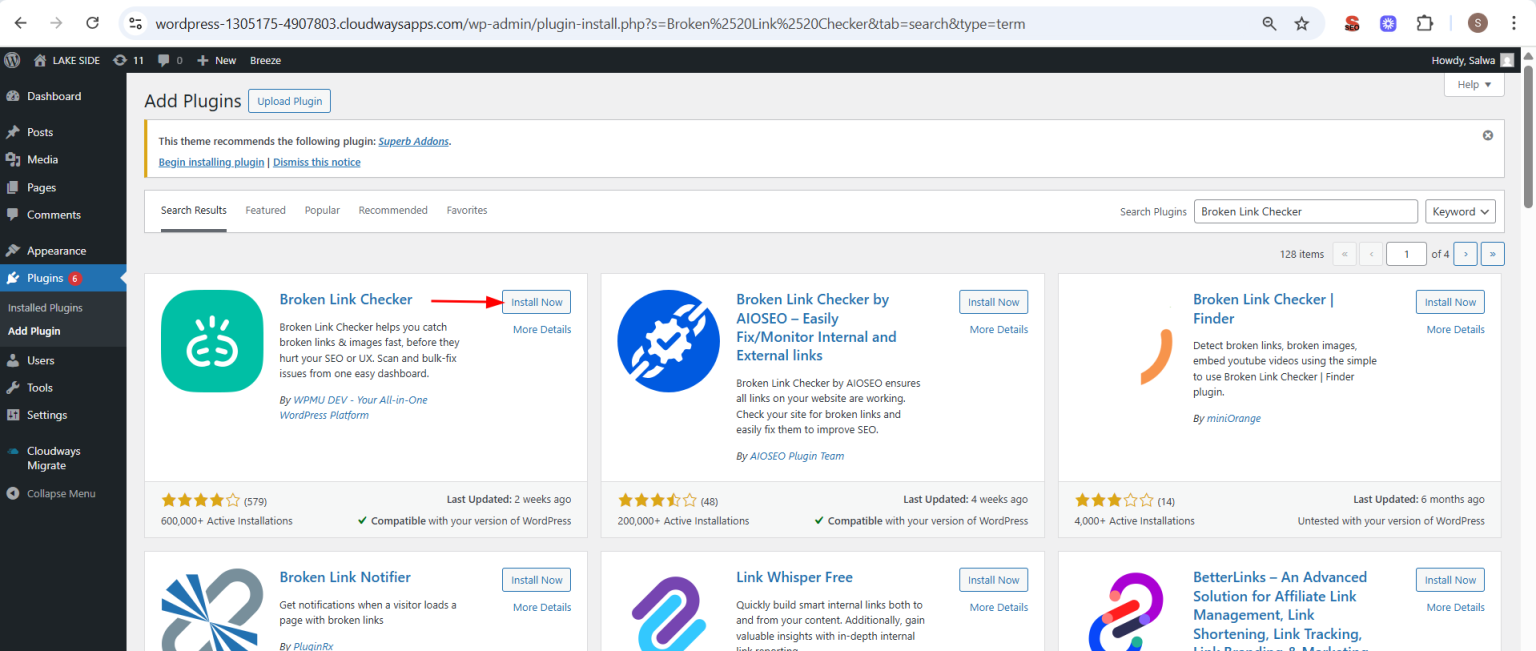Open the miniOrange author link

(1233, 418)
